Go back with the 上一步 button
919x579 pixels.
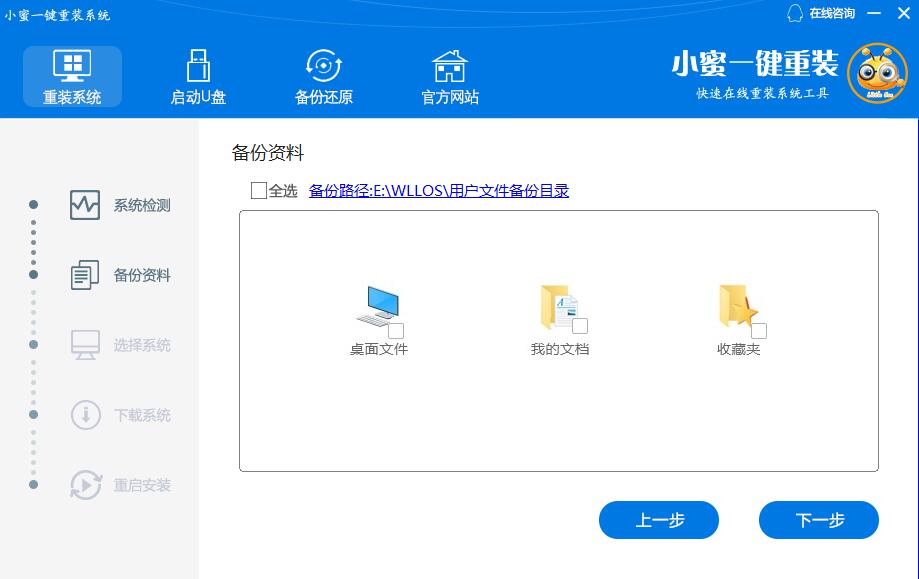point(658,520)
